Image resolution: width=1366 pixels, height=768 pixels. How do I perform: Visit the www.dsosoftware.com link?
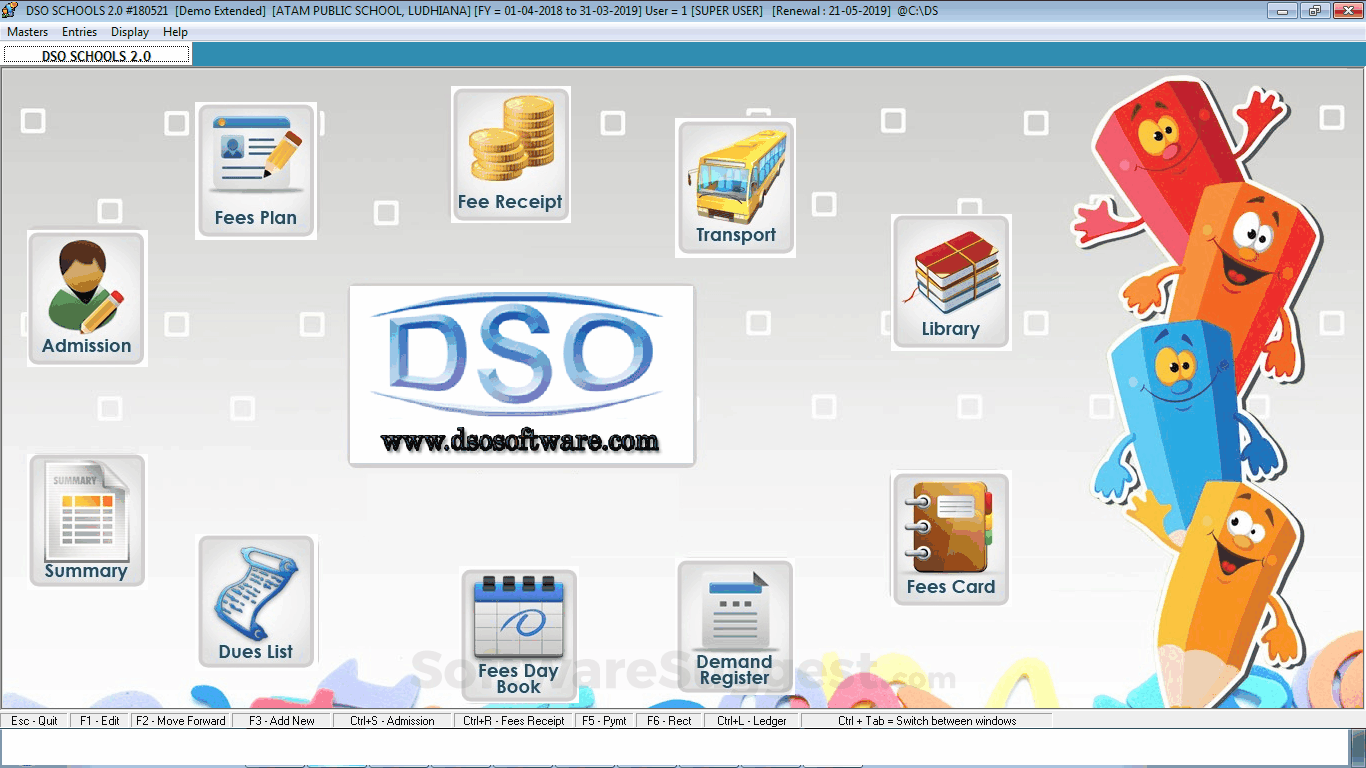pyautogui.click(x=521, y=440)
